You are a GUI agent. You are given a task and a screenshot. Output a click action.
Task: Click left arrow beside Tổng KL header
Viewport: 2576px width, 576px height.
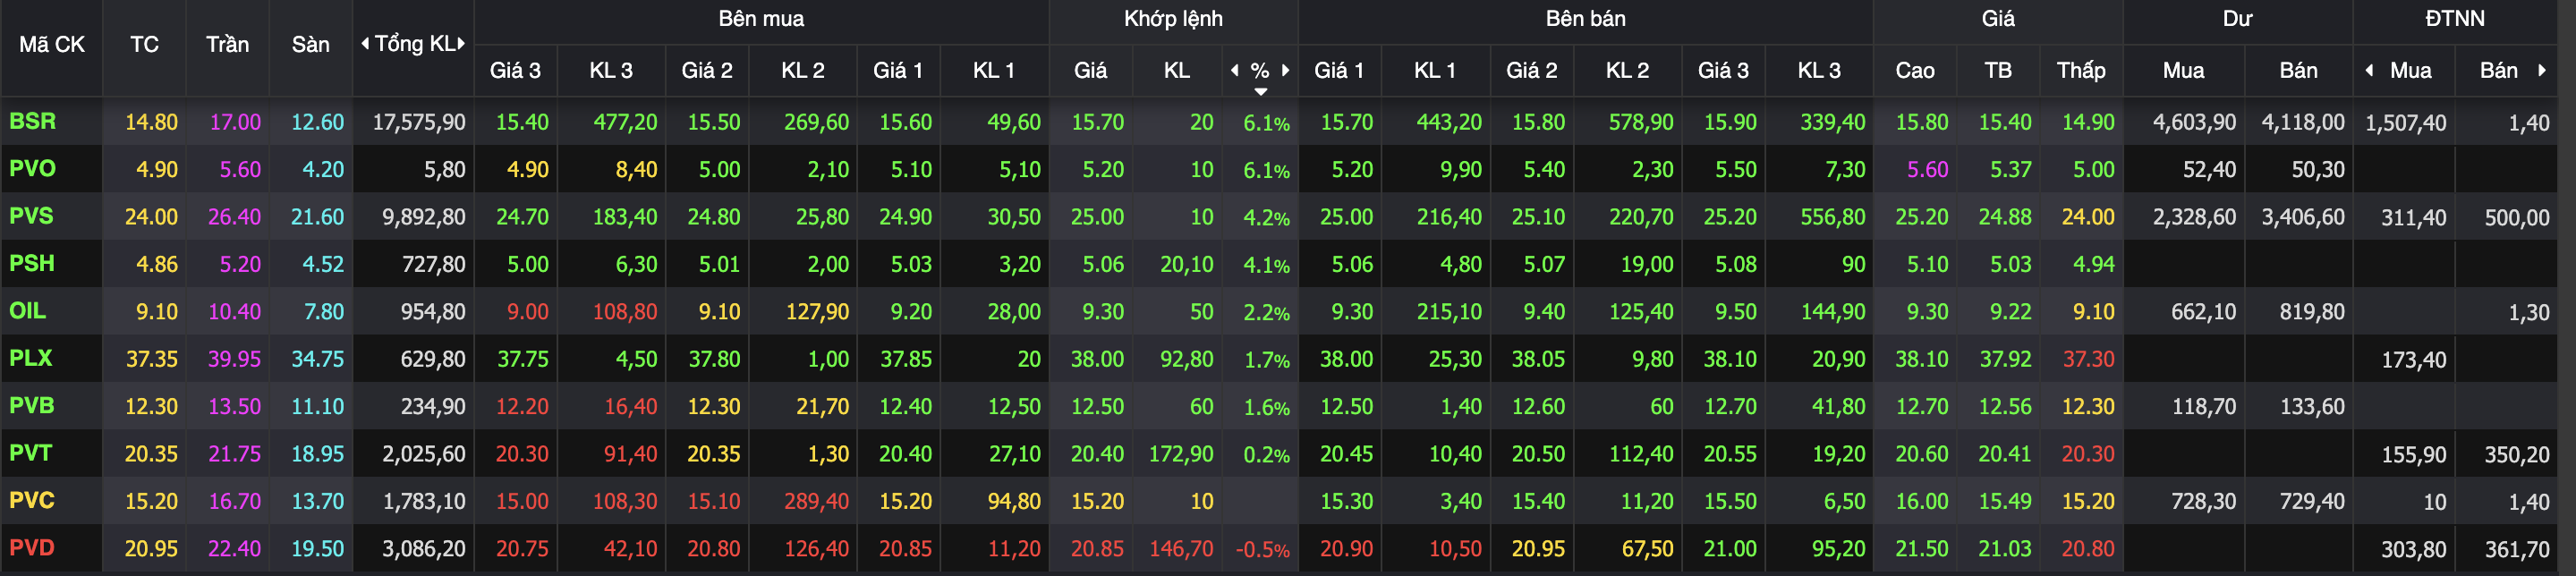click(x=365, y=43)
